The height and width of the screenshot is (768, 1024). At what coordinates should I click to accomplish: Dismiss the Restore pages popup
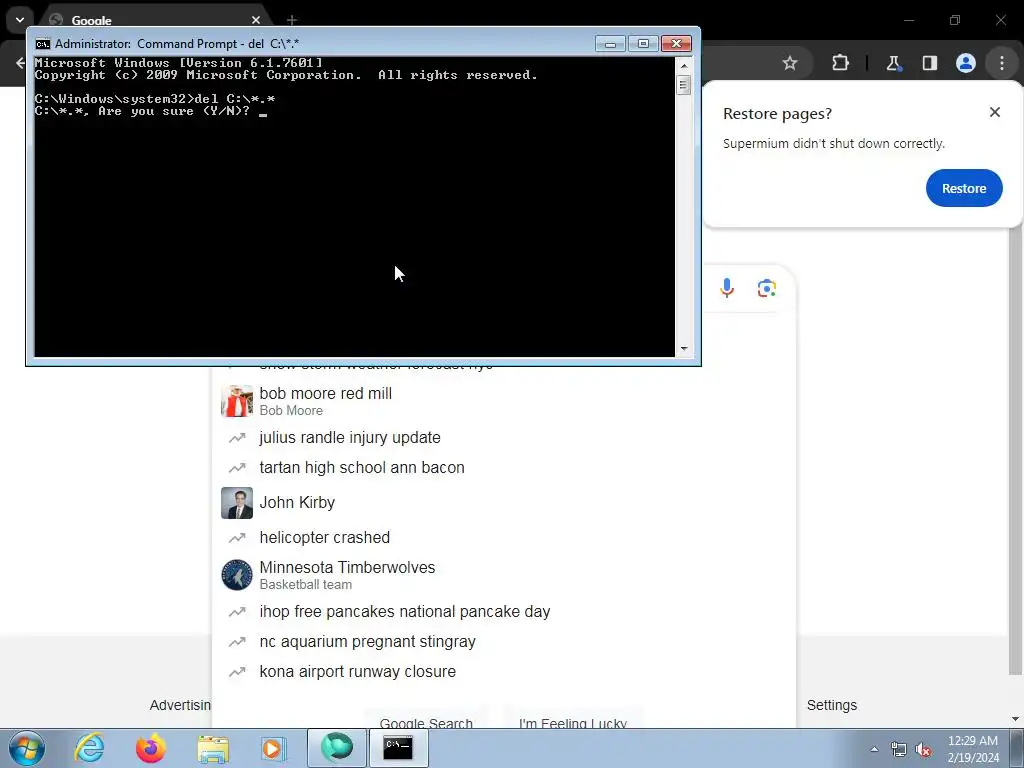(995, 112)
